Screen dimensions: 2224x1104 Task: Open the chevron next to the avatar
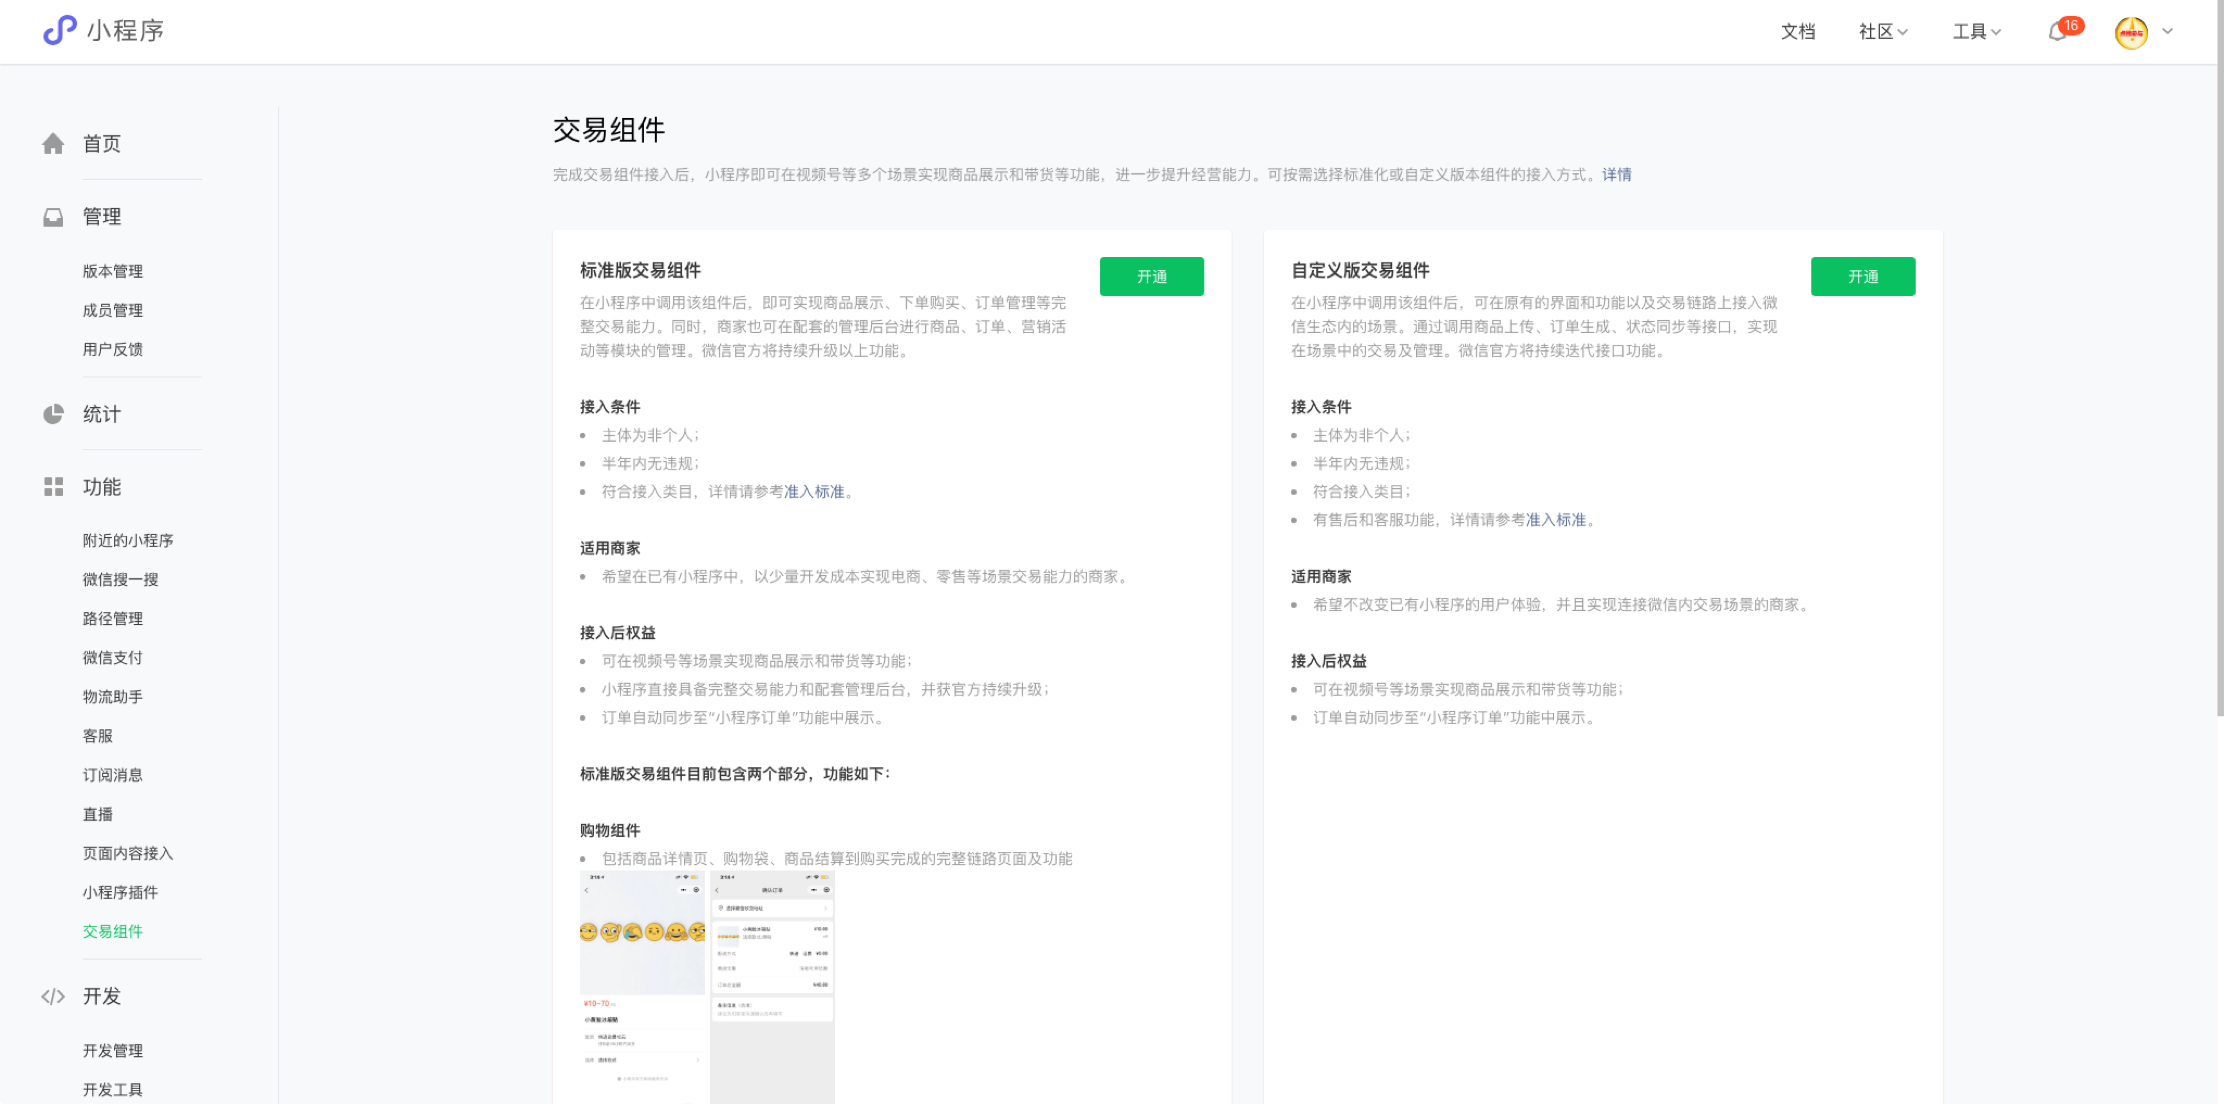(2166, 32)
